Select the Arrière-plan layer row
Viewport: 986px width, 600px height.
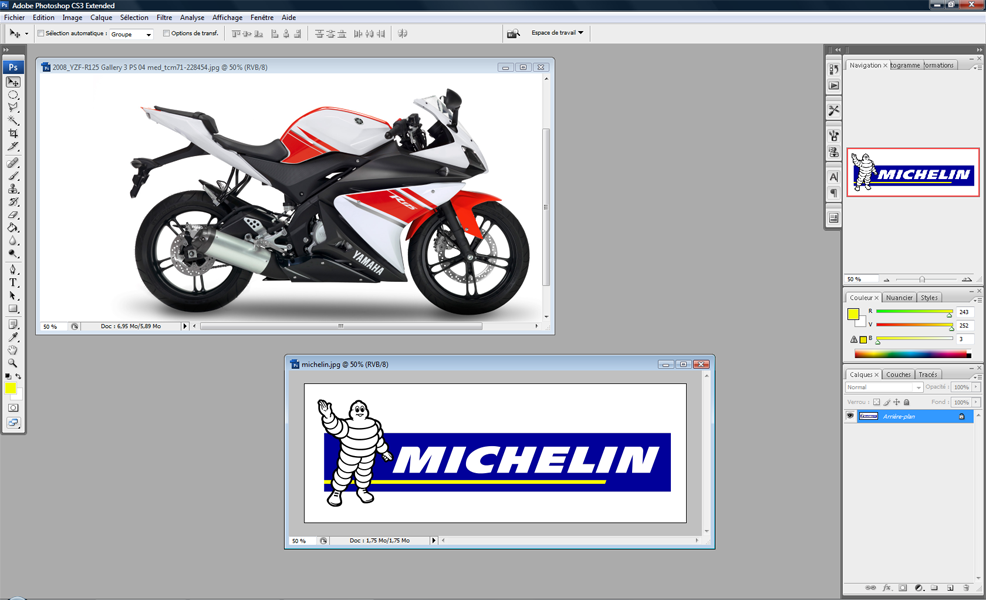coord(909,416)
